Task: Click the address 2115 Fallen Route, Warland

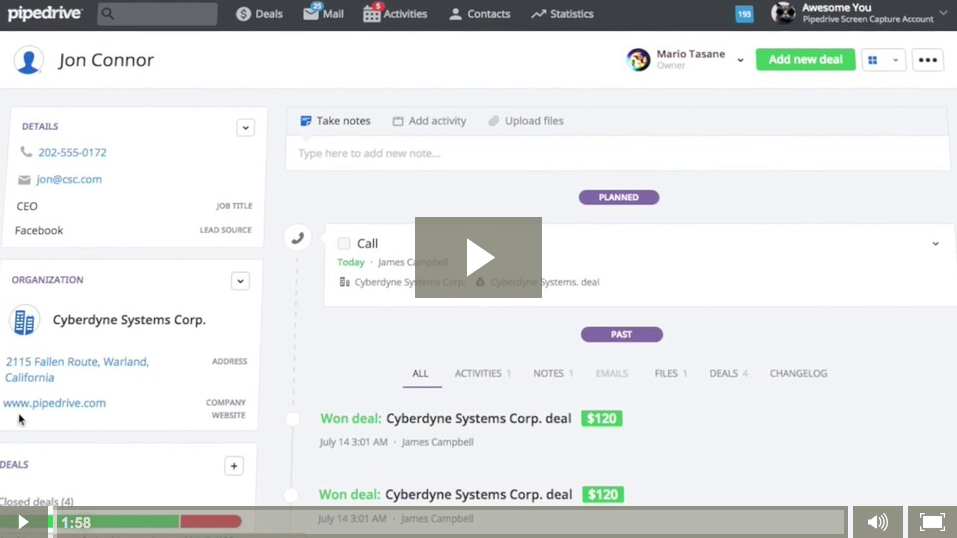Action: (77, 369)
